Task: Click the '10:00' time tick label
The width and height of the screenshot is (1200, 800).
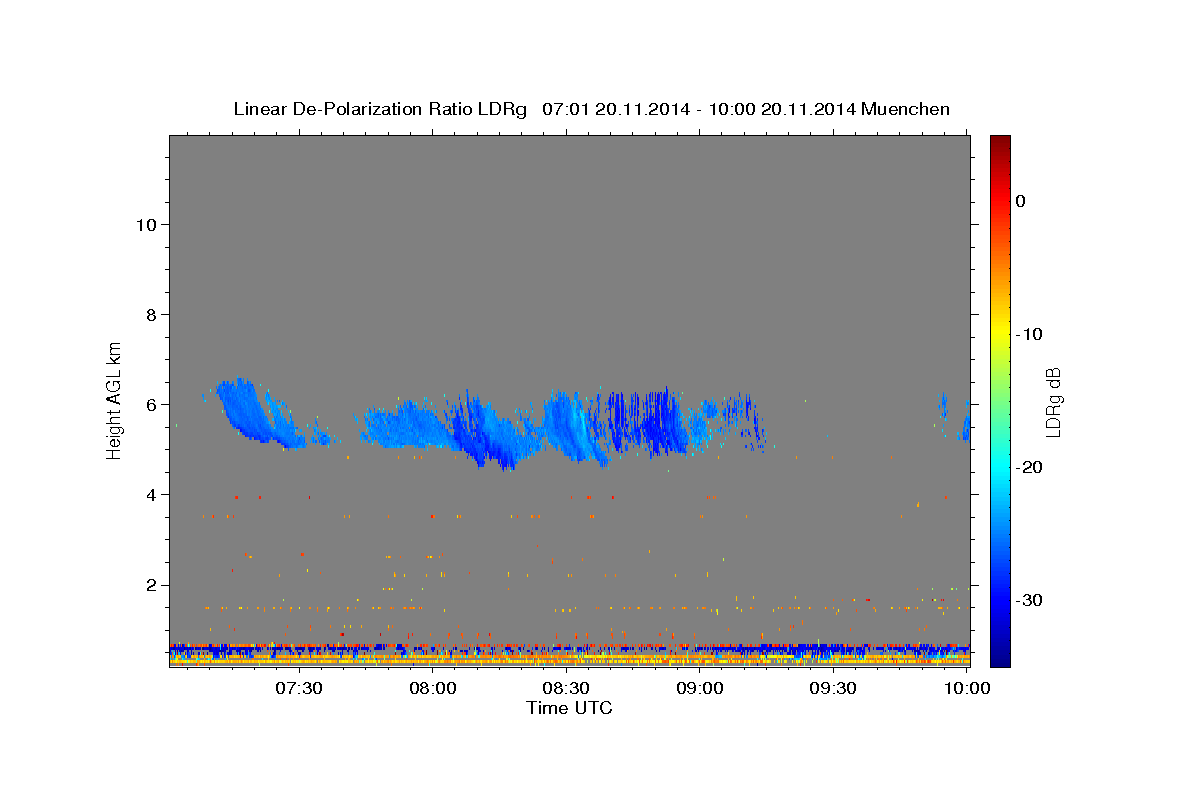Action: pos(967,689)
